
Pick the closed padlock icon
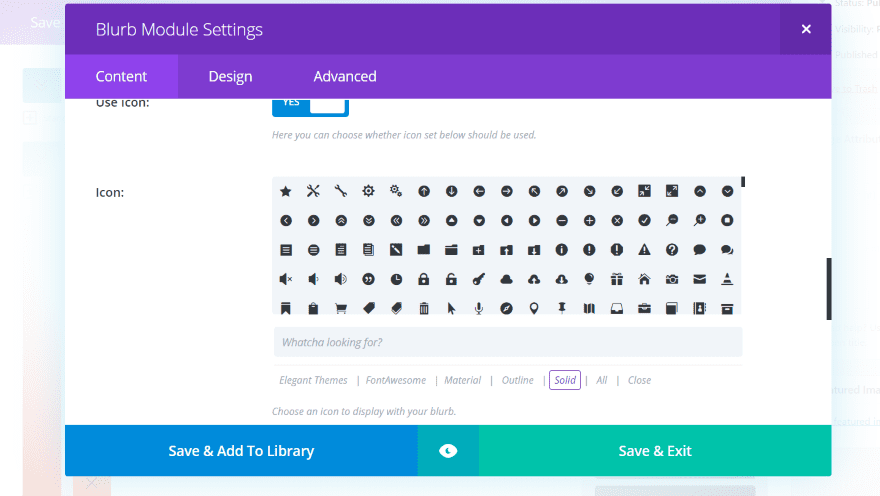424,279
